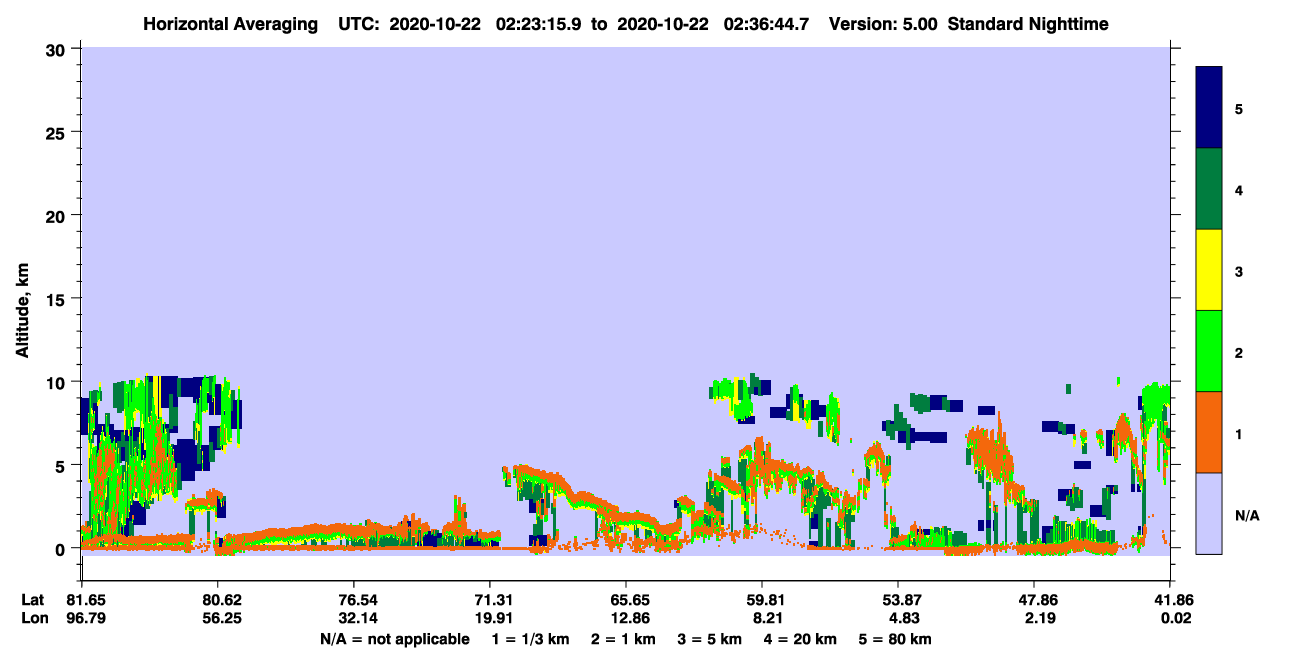Viewport: 1300px width, 667px height.
Task: Click the yellow colorbar segment labeled 3
Action: tap(1209, 270)
